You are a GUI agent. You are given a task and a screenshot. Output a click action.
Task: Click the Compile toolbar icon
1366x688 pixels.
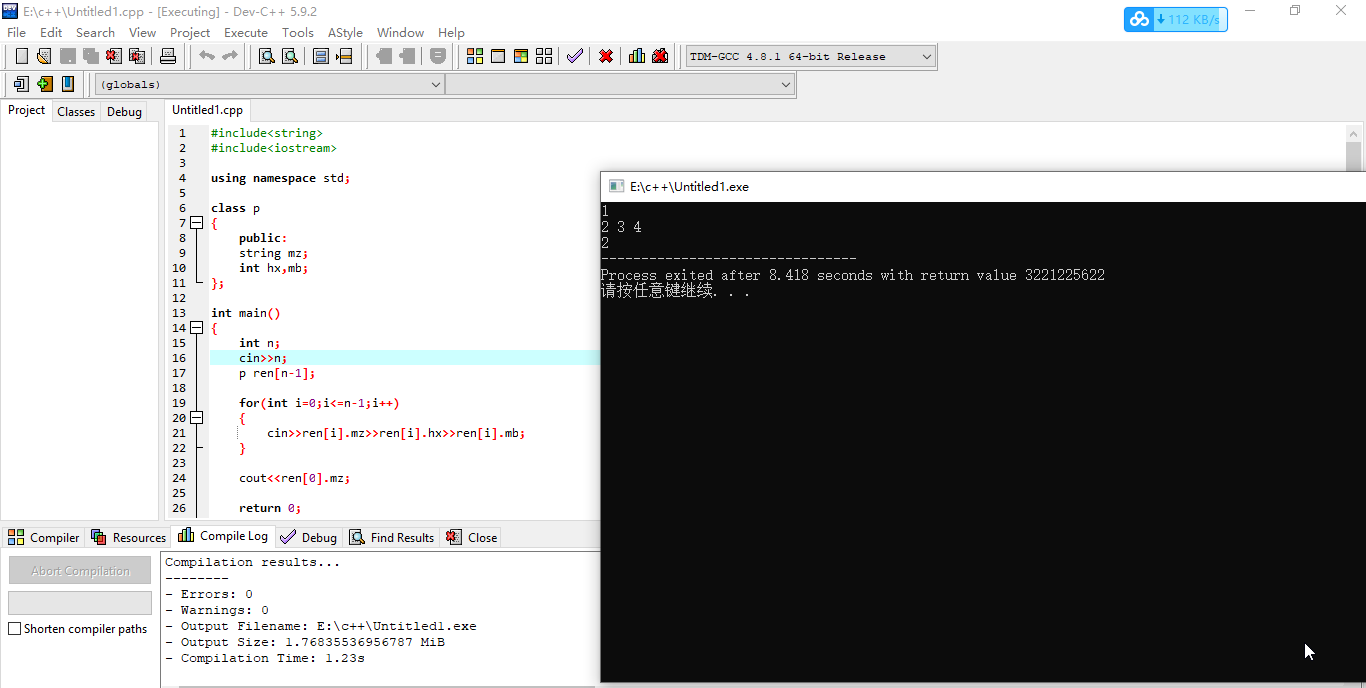(x=475, y=56)
